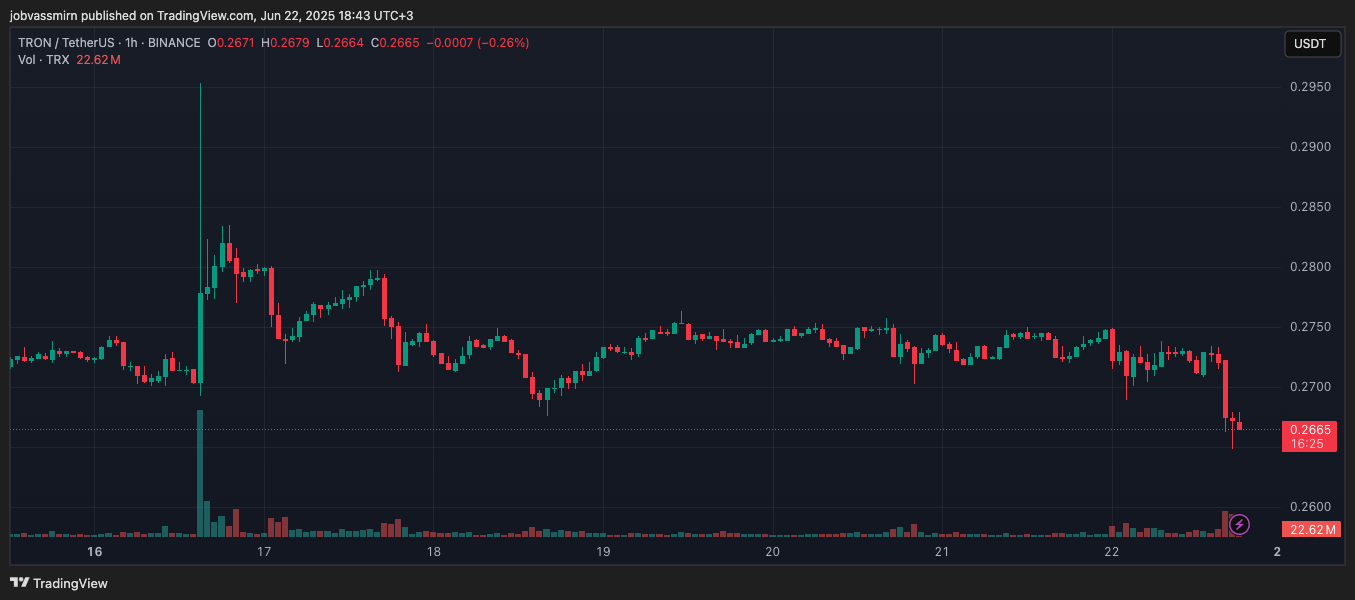This screenshot has height=600, width=1355.
Task: Click the 16:25 candle countdown timer
Action: pos(1309,443)
